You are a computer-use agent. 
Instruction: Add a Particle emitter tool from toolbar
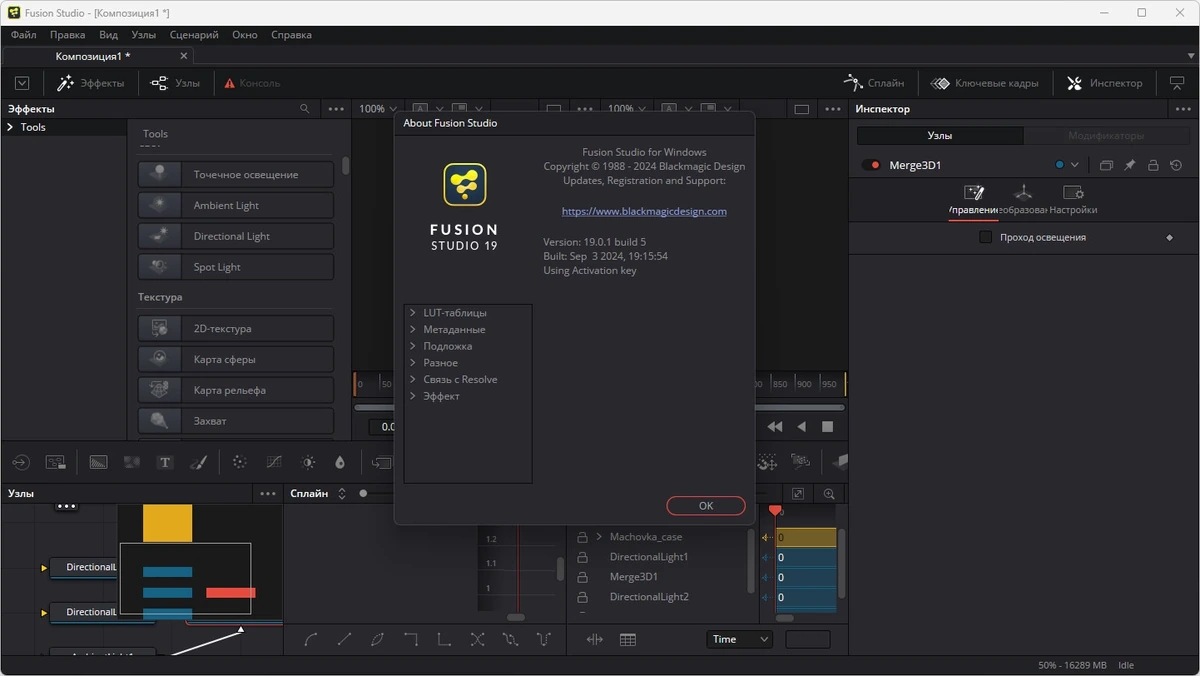click(x=239, y=462)
